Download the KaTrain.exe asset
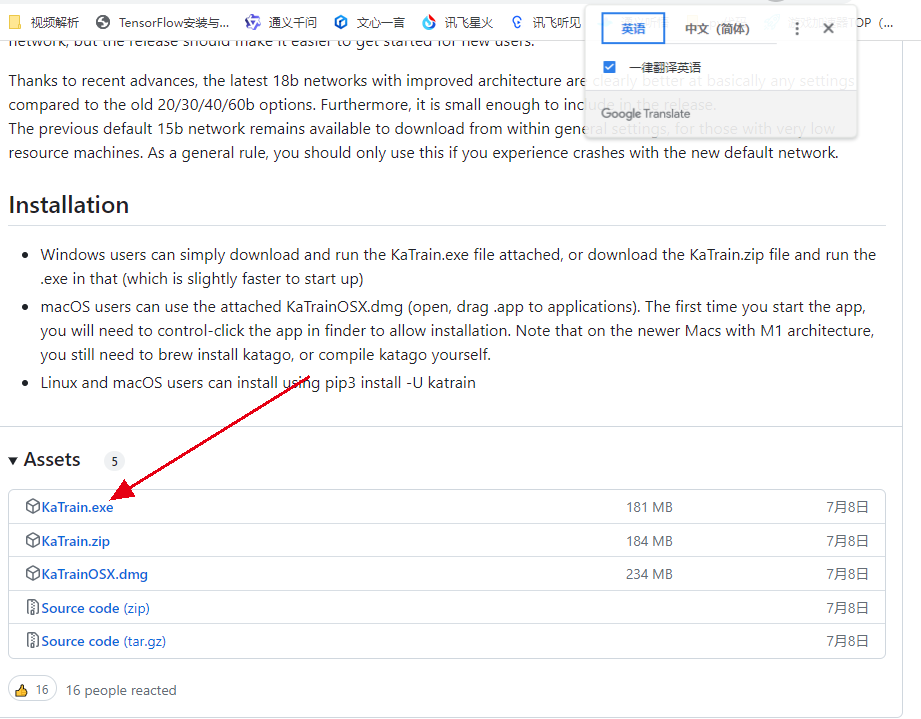This screenshot has height=719, width=921. click(x=77, y=507)
